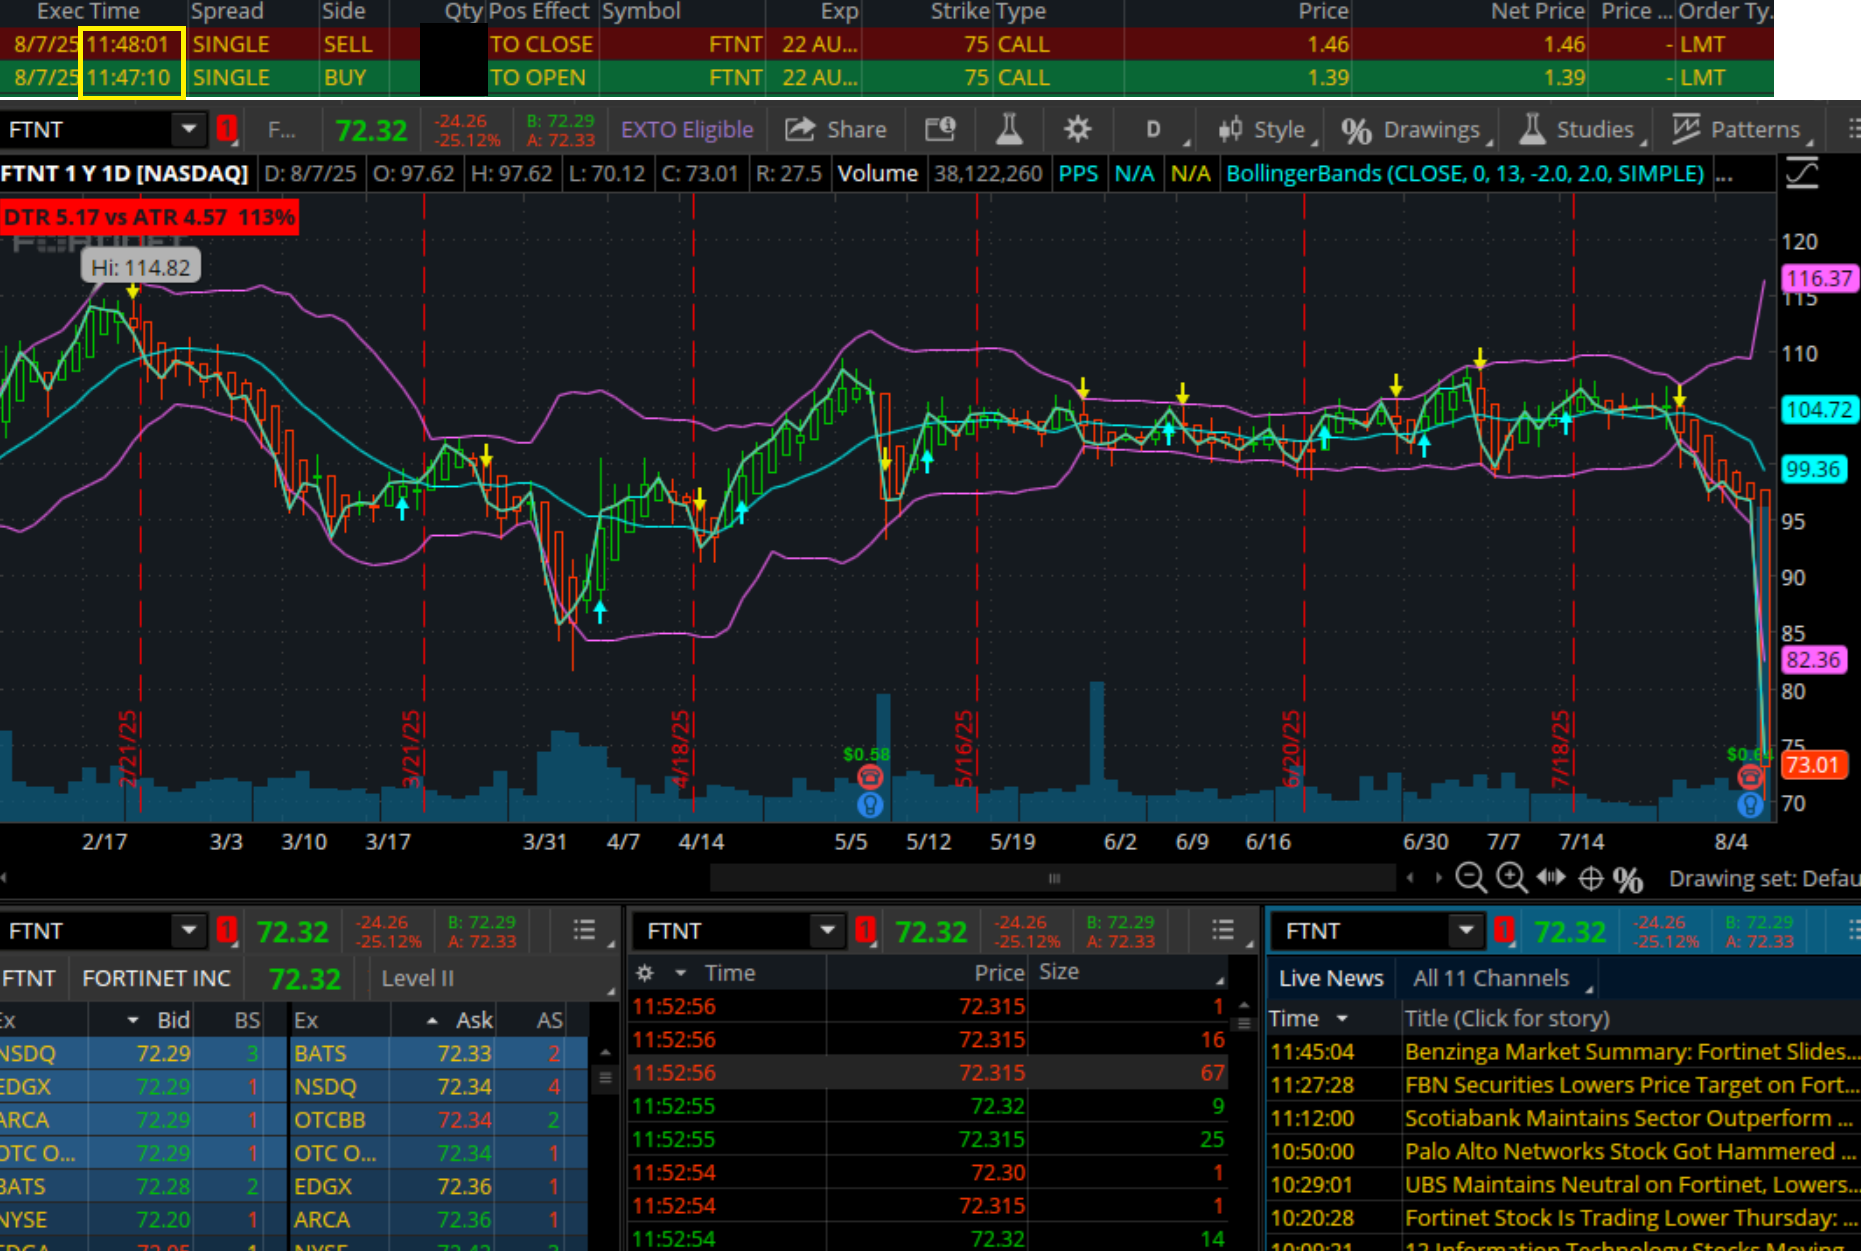The image size is (1861, 1251).
Task: Toggle percentage scale icon below chart
Action: coord(1628,879)
